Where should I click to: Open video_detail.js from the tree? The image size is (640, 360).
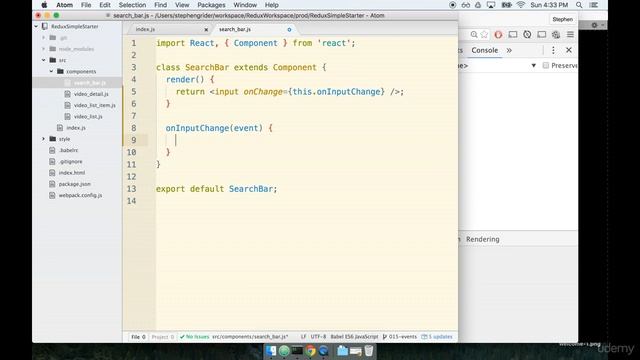pyautogui.click(x=91, y=94)
